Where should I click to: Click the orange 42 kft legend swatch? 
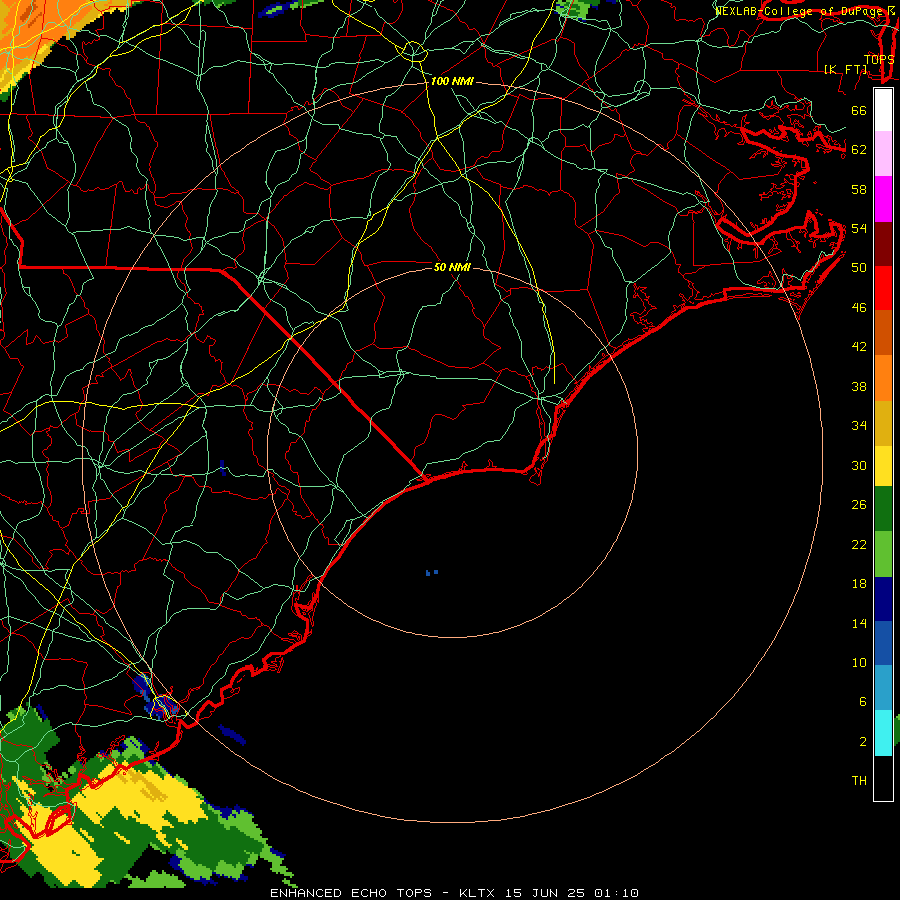click(883, 377)
